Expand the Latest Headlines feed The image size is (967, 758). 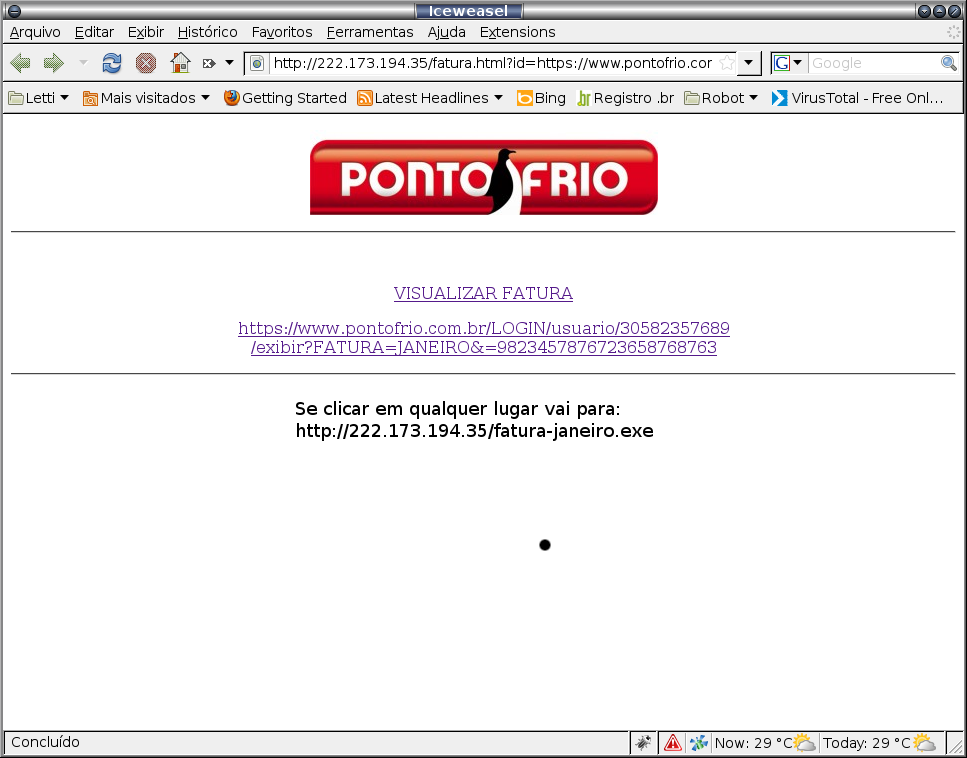point(430,98)
